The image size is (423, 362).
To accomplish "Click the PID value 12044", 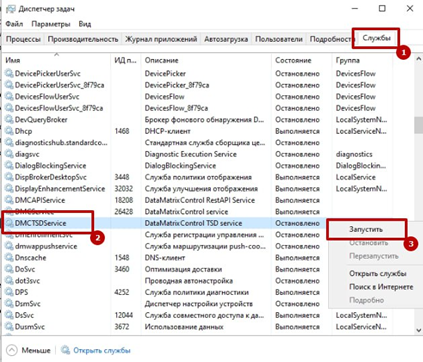I will [x=123, y=315].
